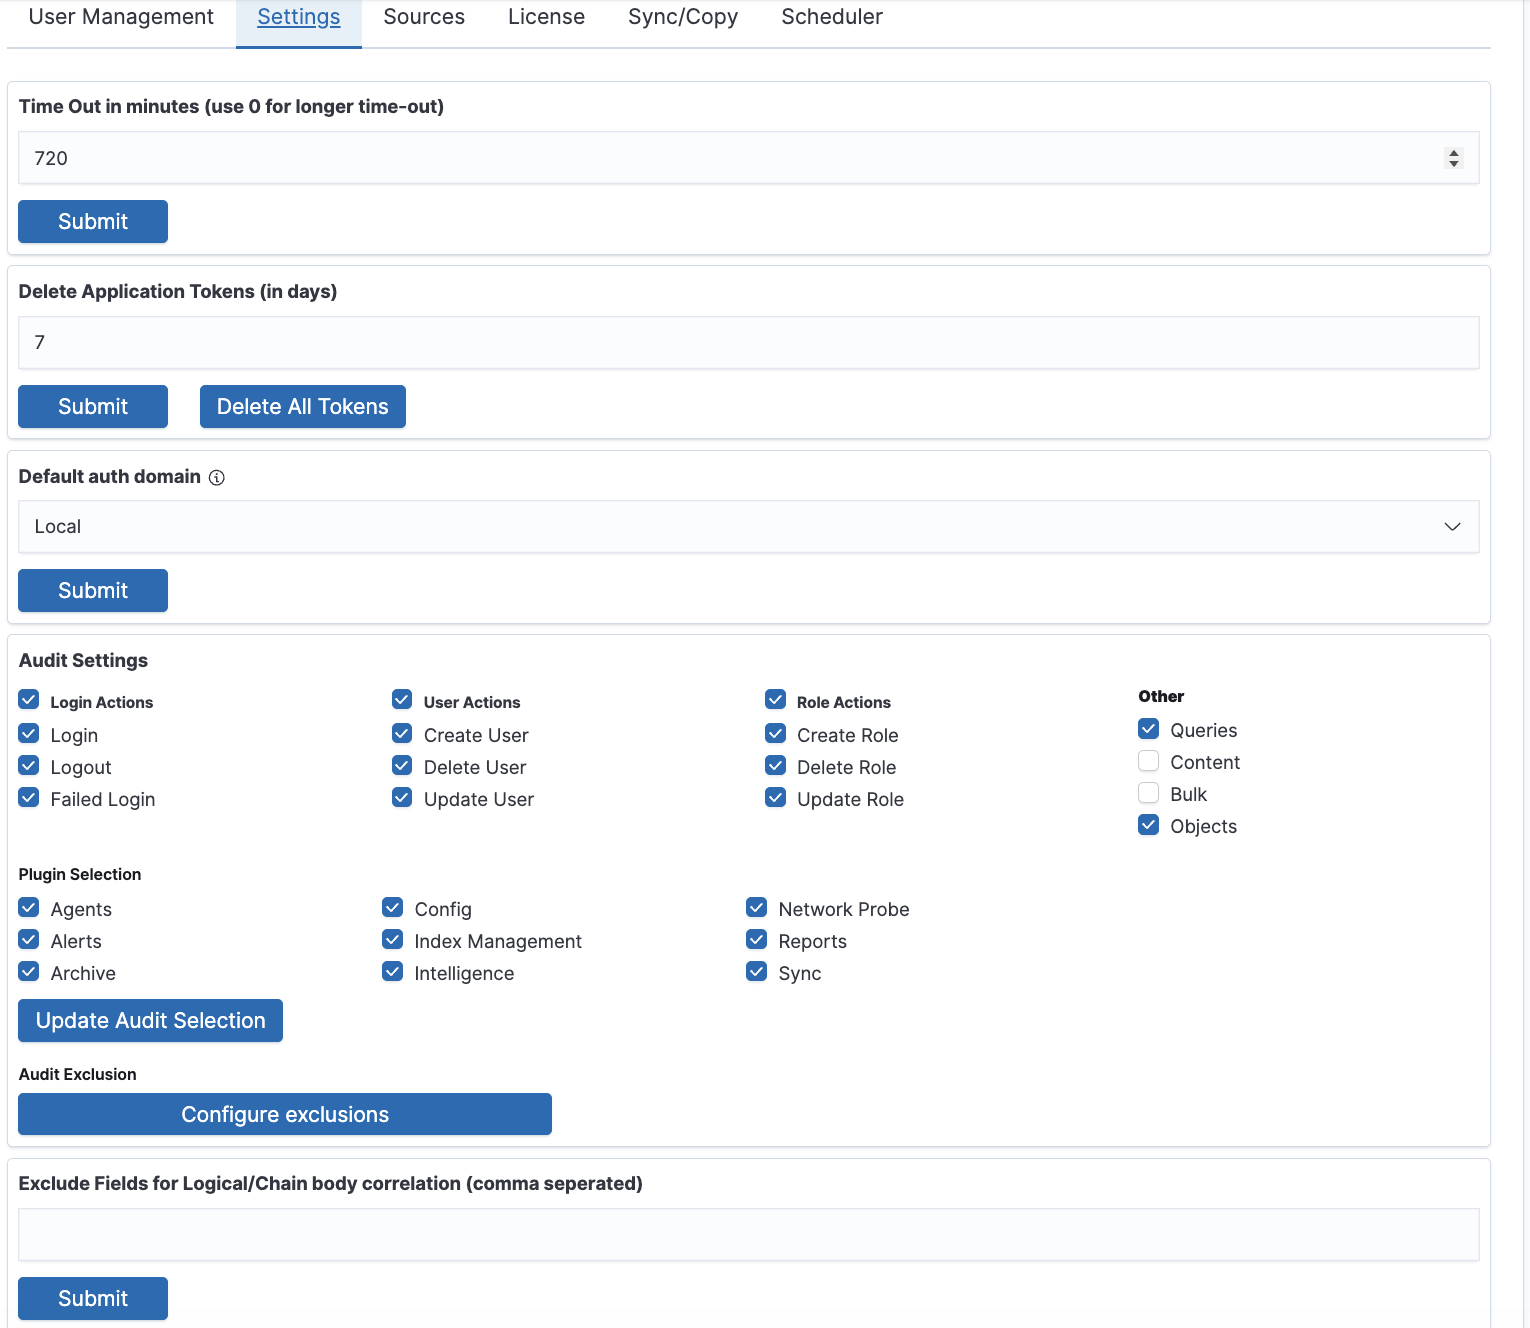Uncheck the Delete Role checkbox
This screenshot has width=1530, height=1328.
coord(775,766)
